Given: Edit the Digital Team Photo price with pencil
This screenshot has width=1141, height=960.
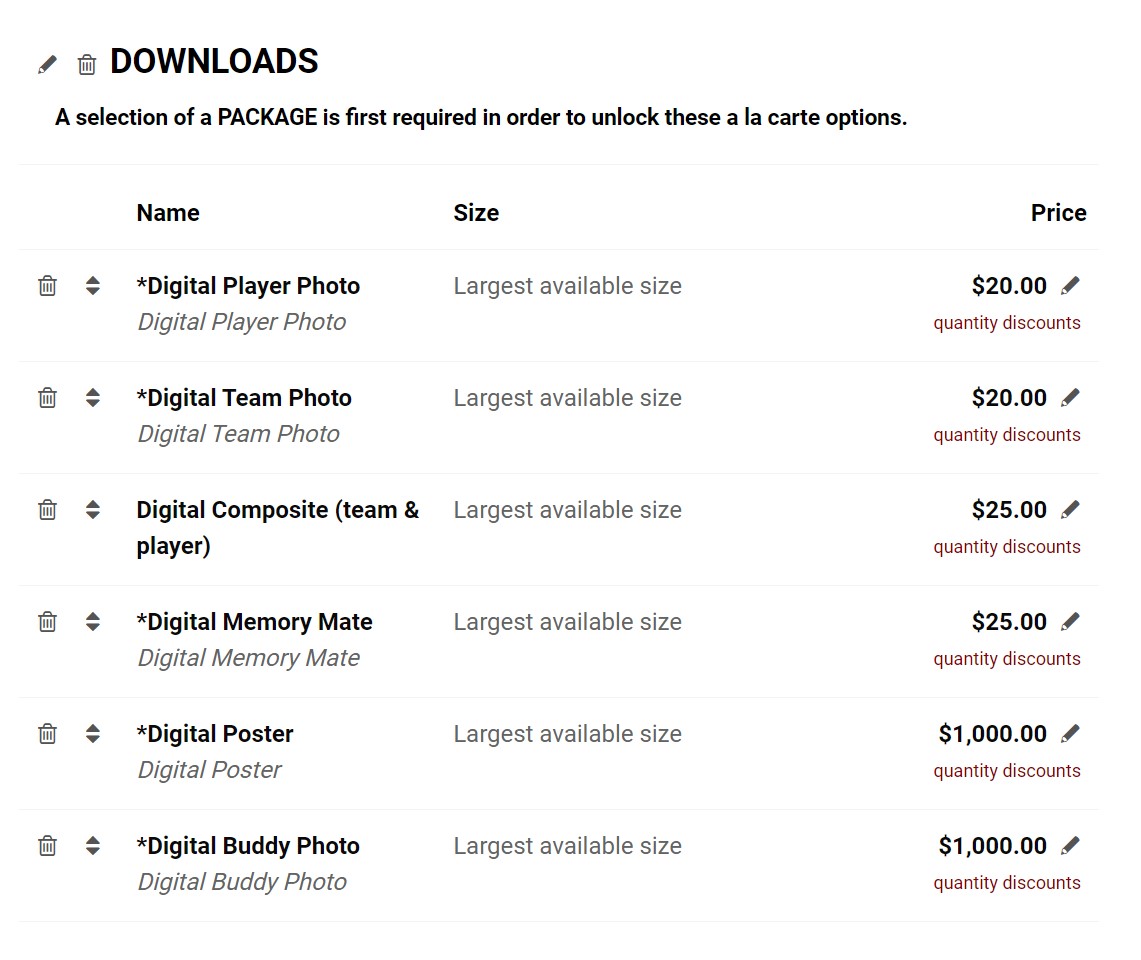Looking at the screenshot, I should point(1070,398).
